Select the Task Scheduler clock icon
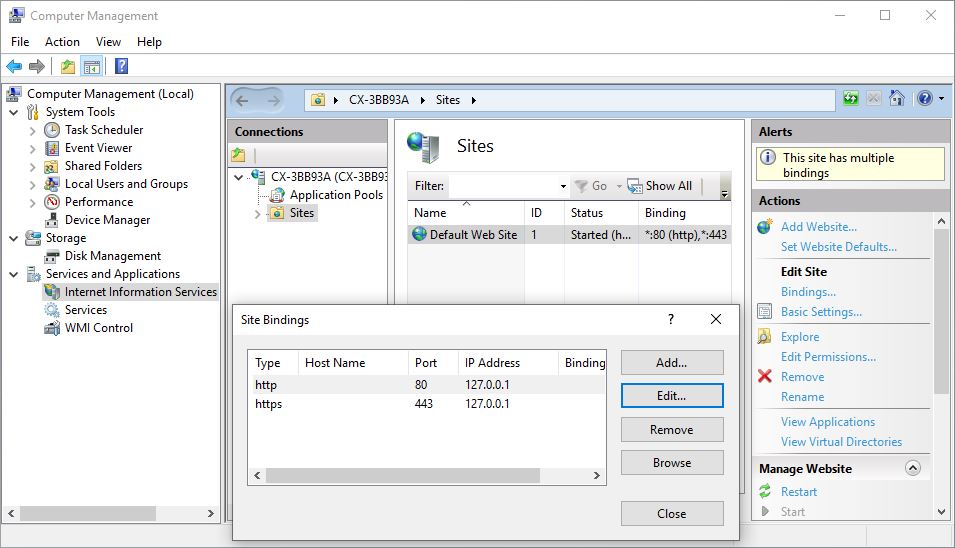This screenshot has height=548, width=955. click(x=52, y=130)
